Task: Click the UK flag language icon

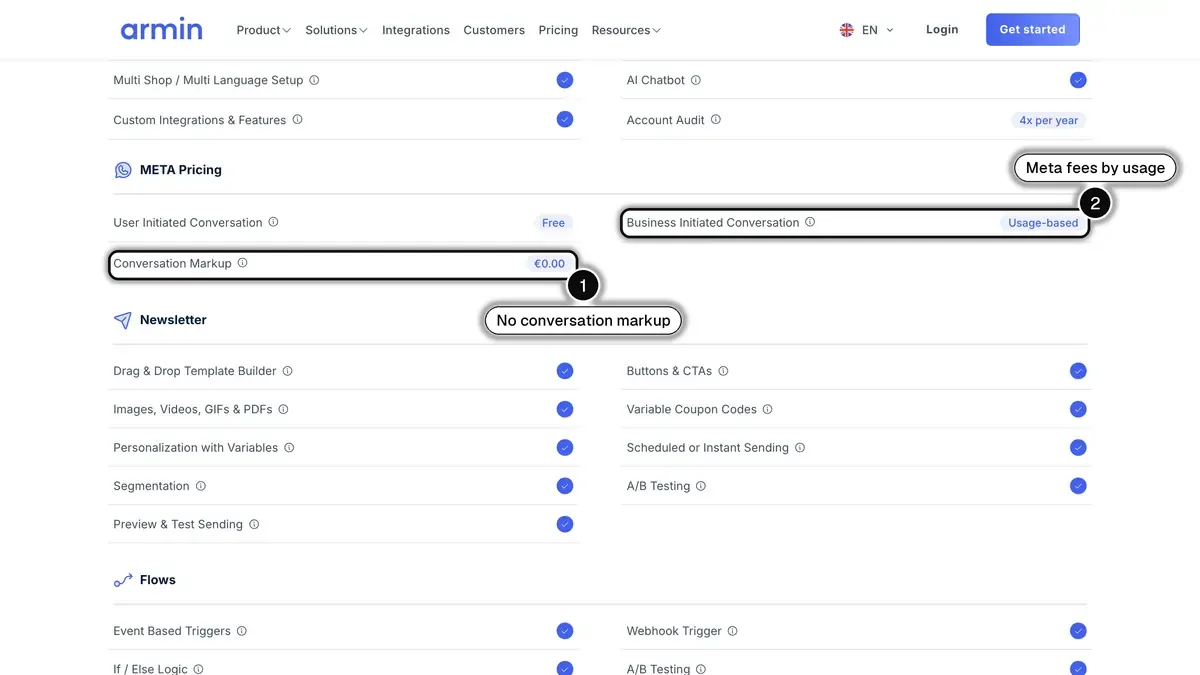Action: 847,30
